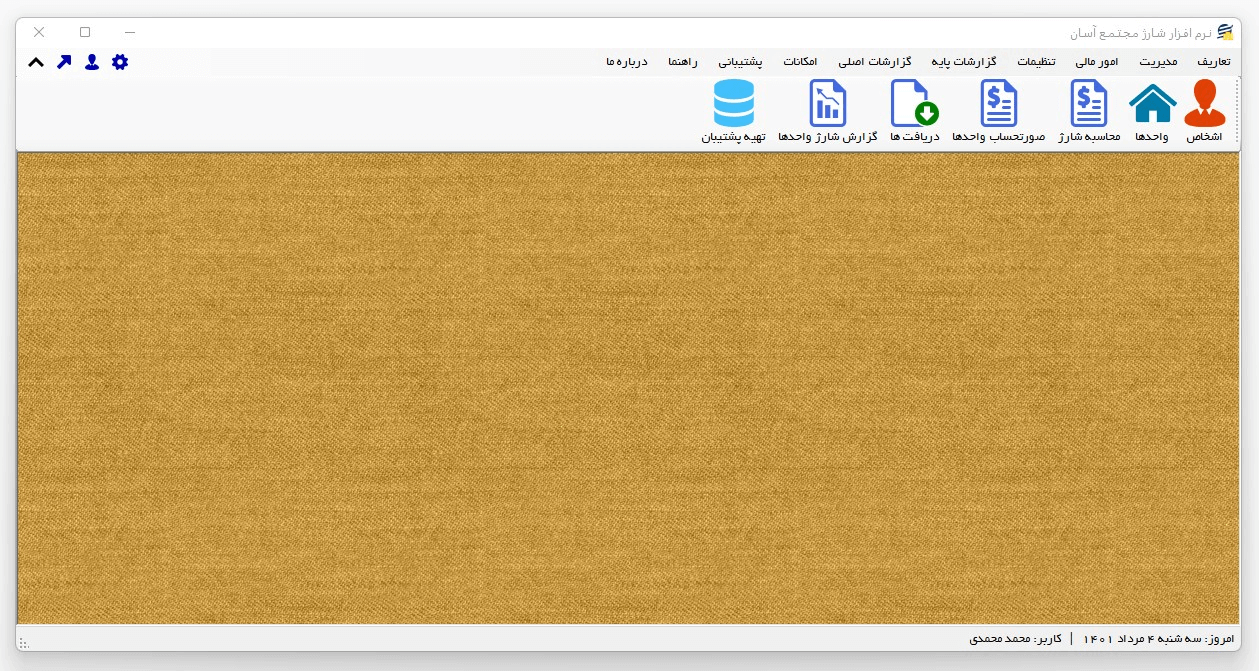Open the تنظیمات menu
The height and width of the screenshot is (671, 1259).
(x=1037, y=62)
